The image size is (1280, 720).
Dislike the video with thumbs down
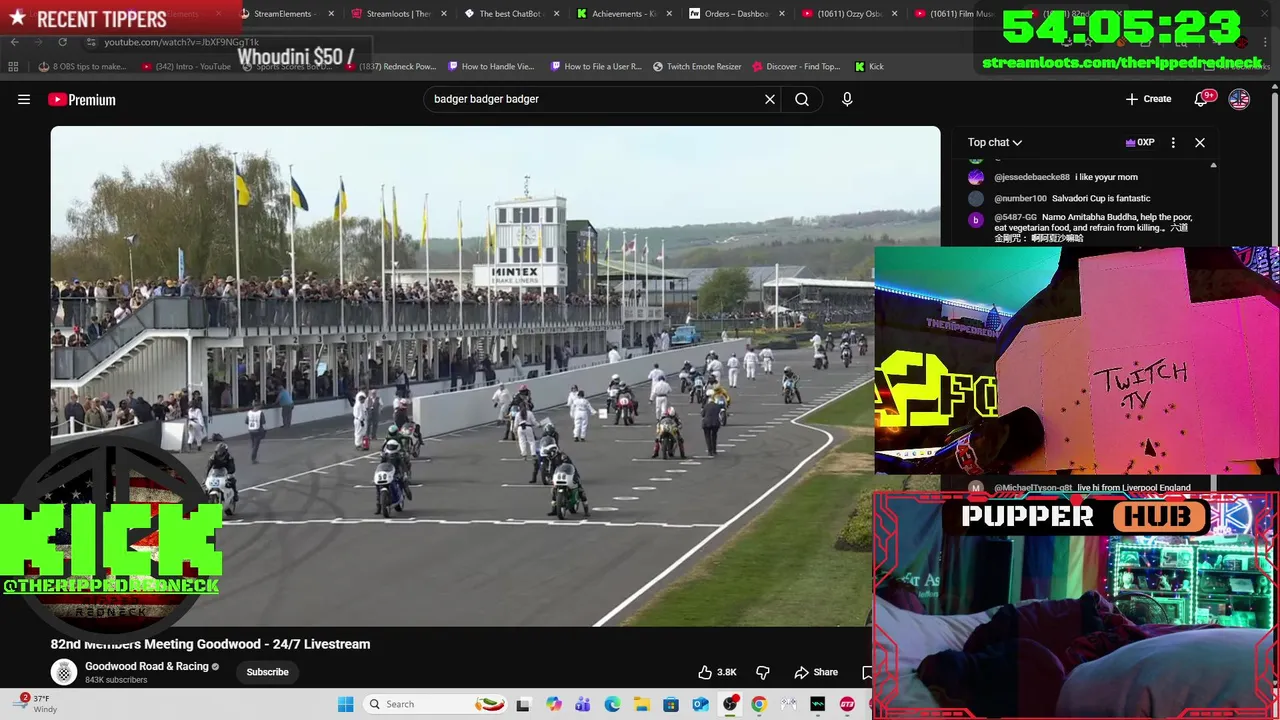pos(763,672)
